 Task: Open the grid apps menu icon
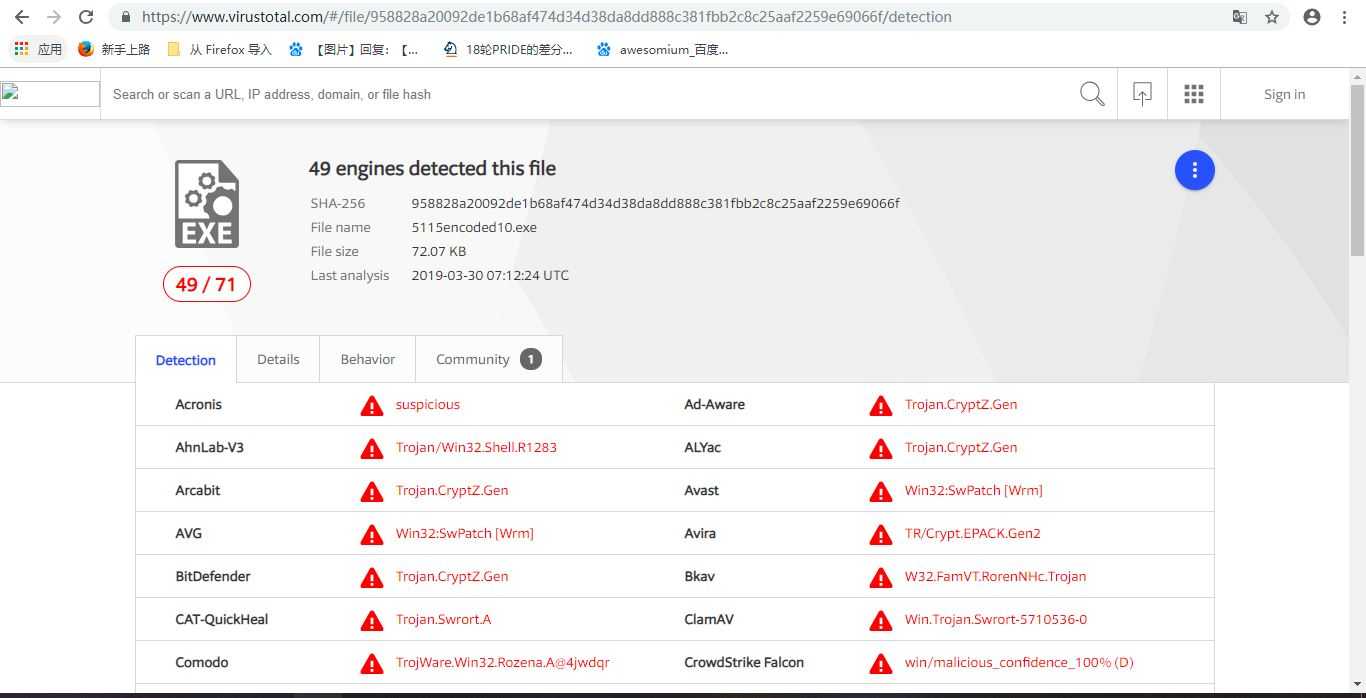pyautogui.click(x=1194, y=94)
